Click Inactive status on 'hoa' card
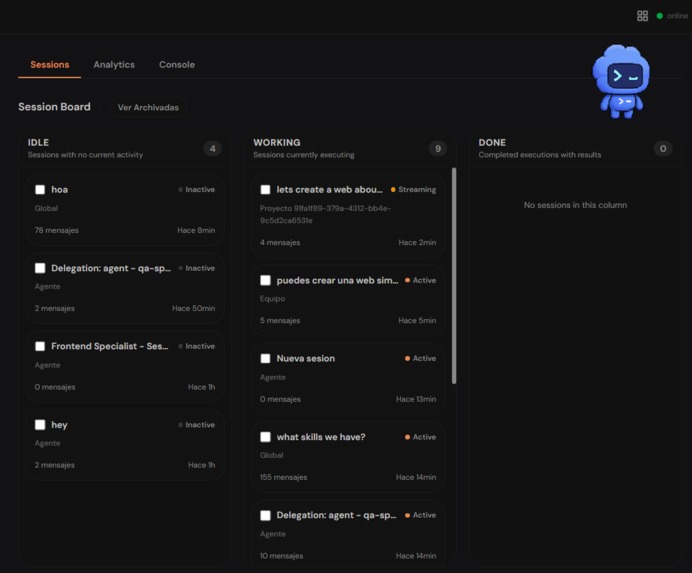 [x=196, y=189]
